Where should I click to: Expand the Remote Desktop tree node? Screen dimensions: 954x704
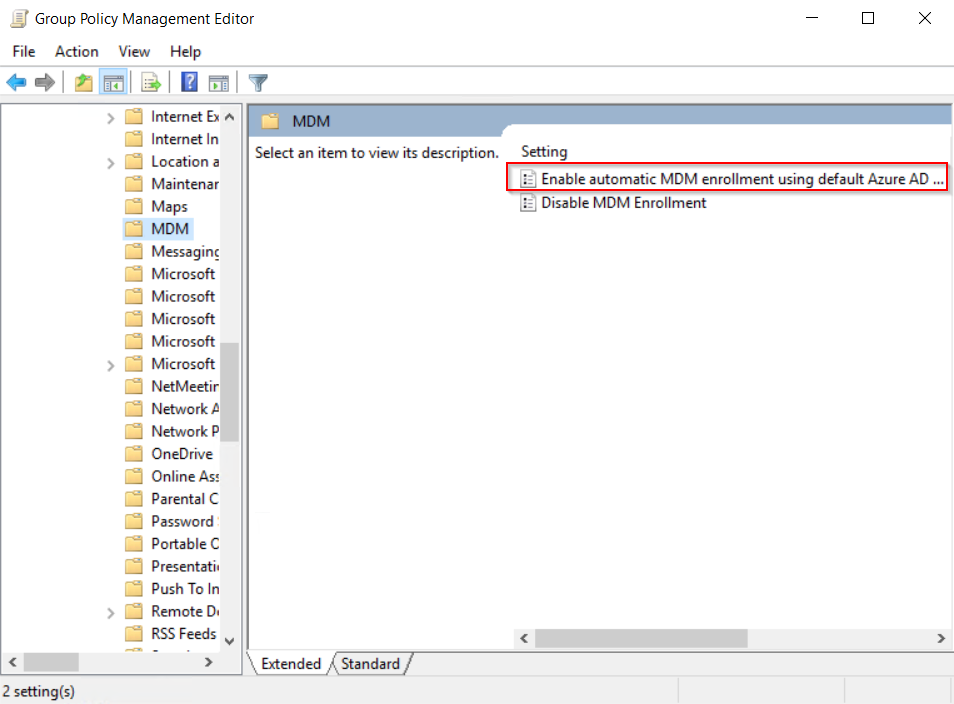(x=110, y=613)
